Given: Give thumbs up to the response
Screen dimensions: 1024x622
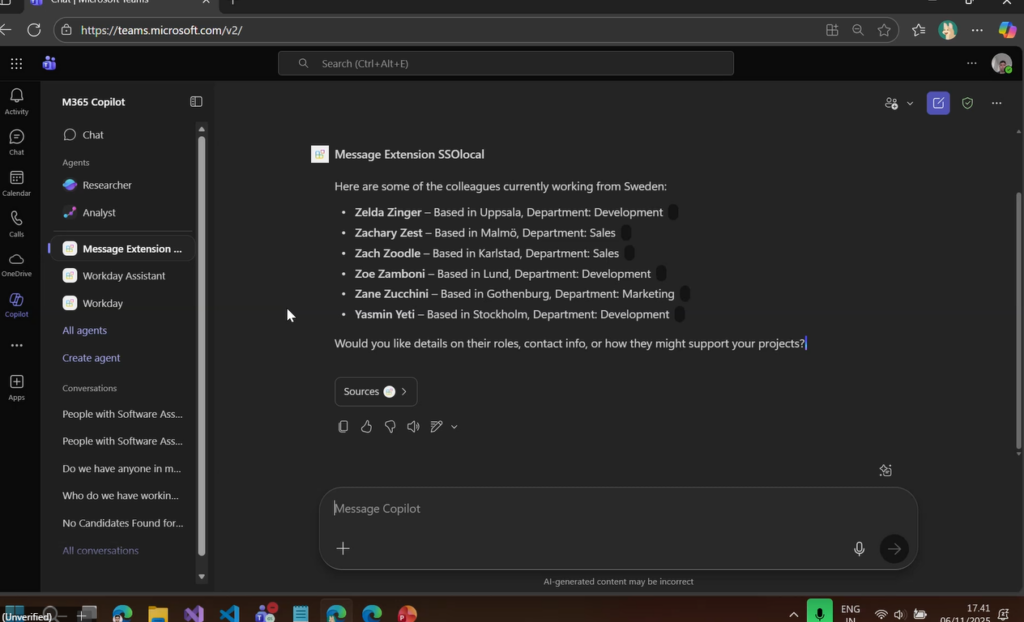Looking at the screenshot, I should (366, 427).
